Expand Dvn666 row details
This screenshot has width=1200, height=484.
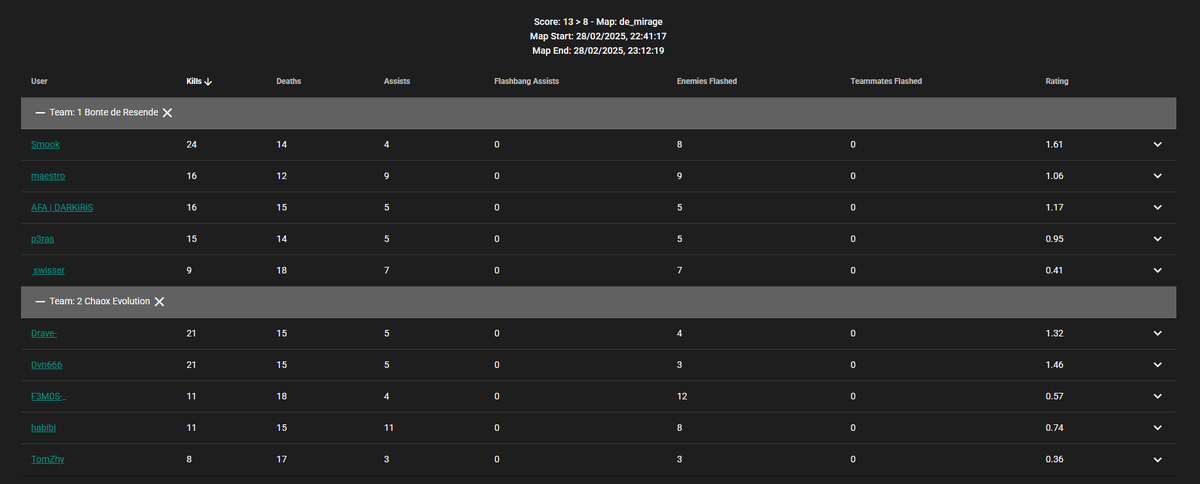pos(1157,365)
